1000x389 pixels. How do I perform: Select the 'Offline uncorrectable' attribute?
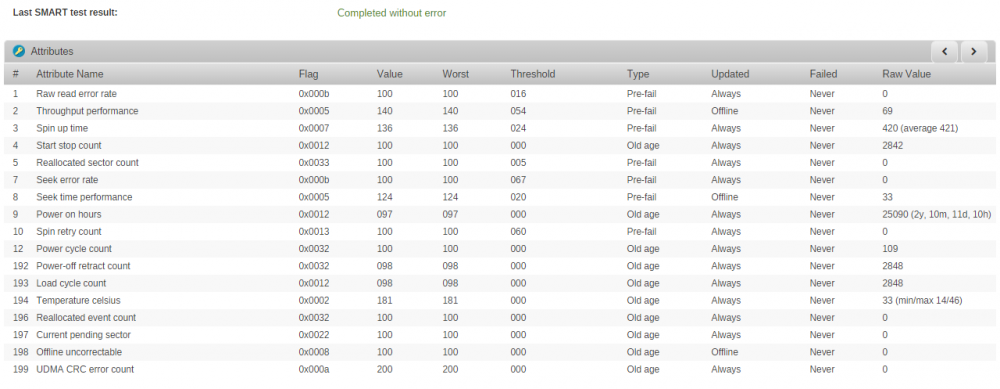[x=79, y=352]
